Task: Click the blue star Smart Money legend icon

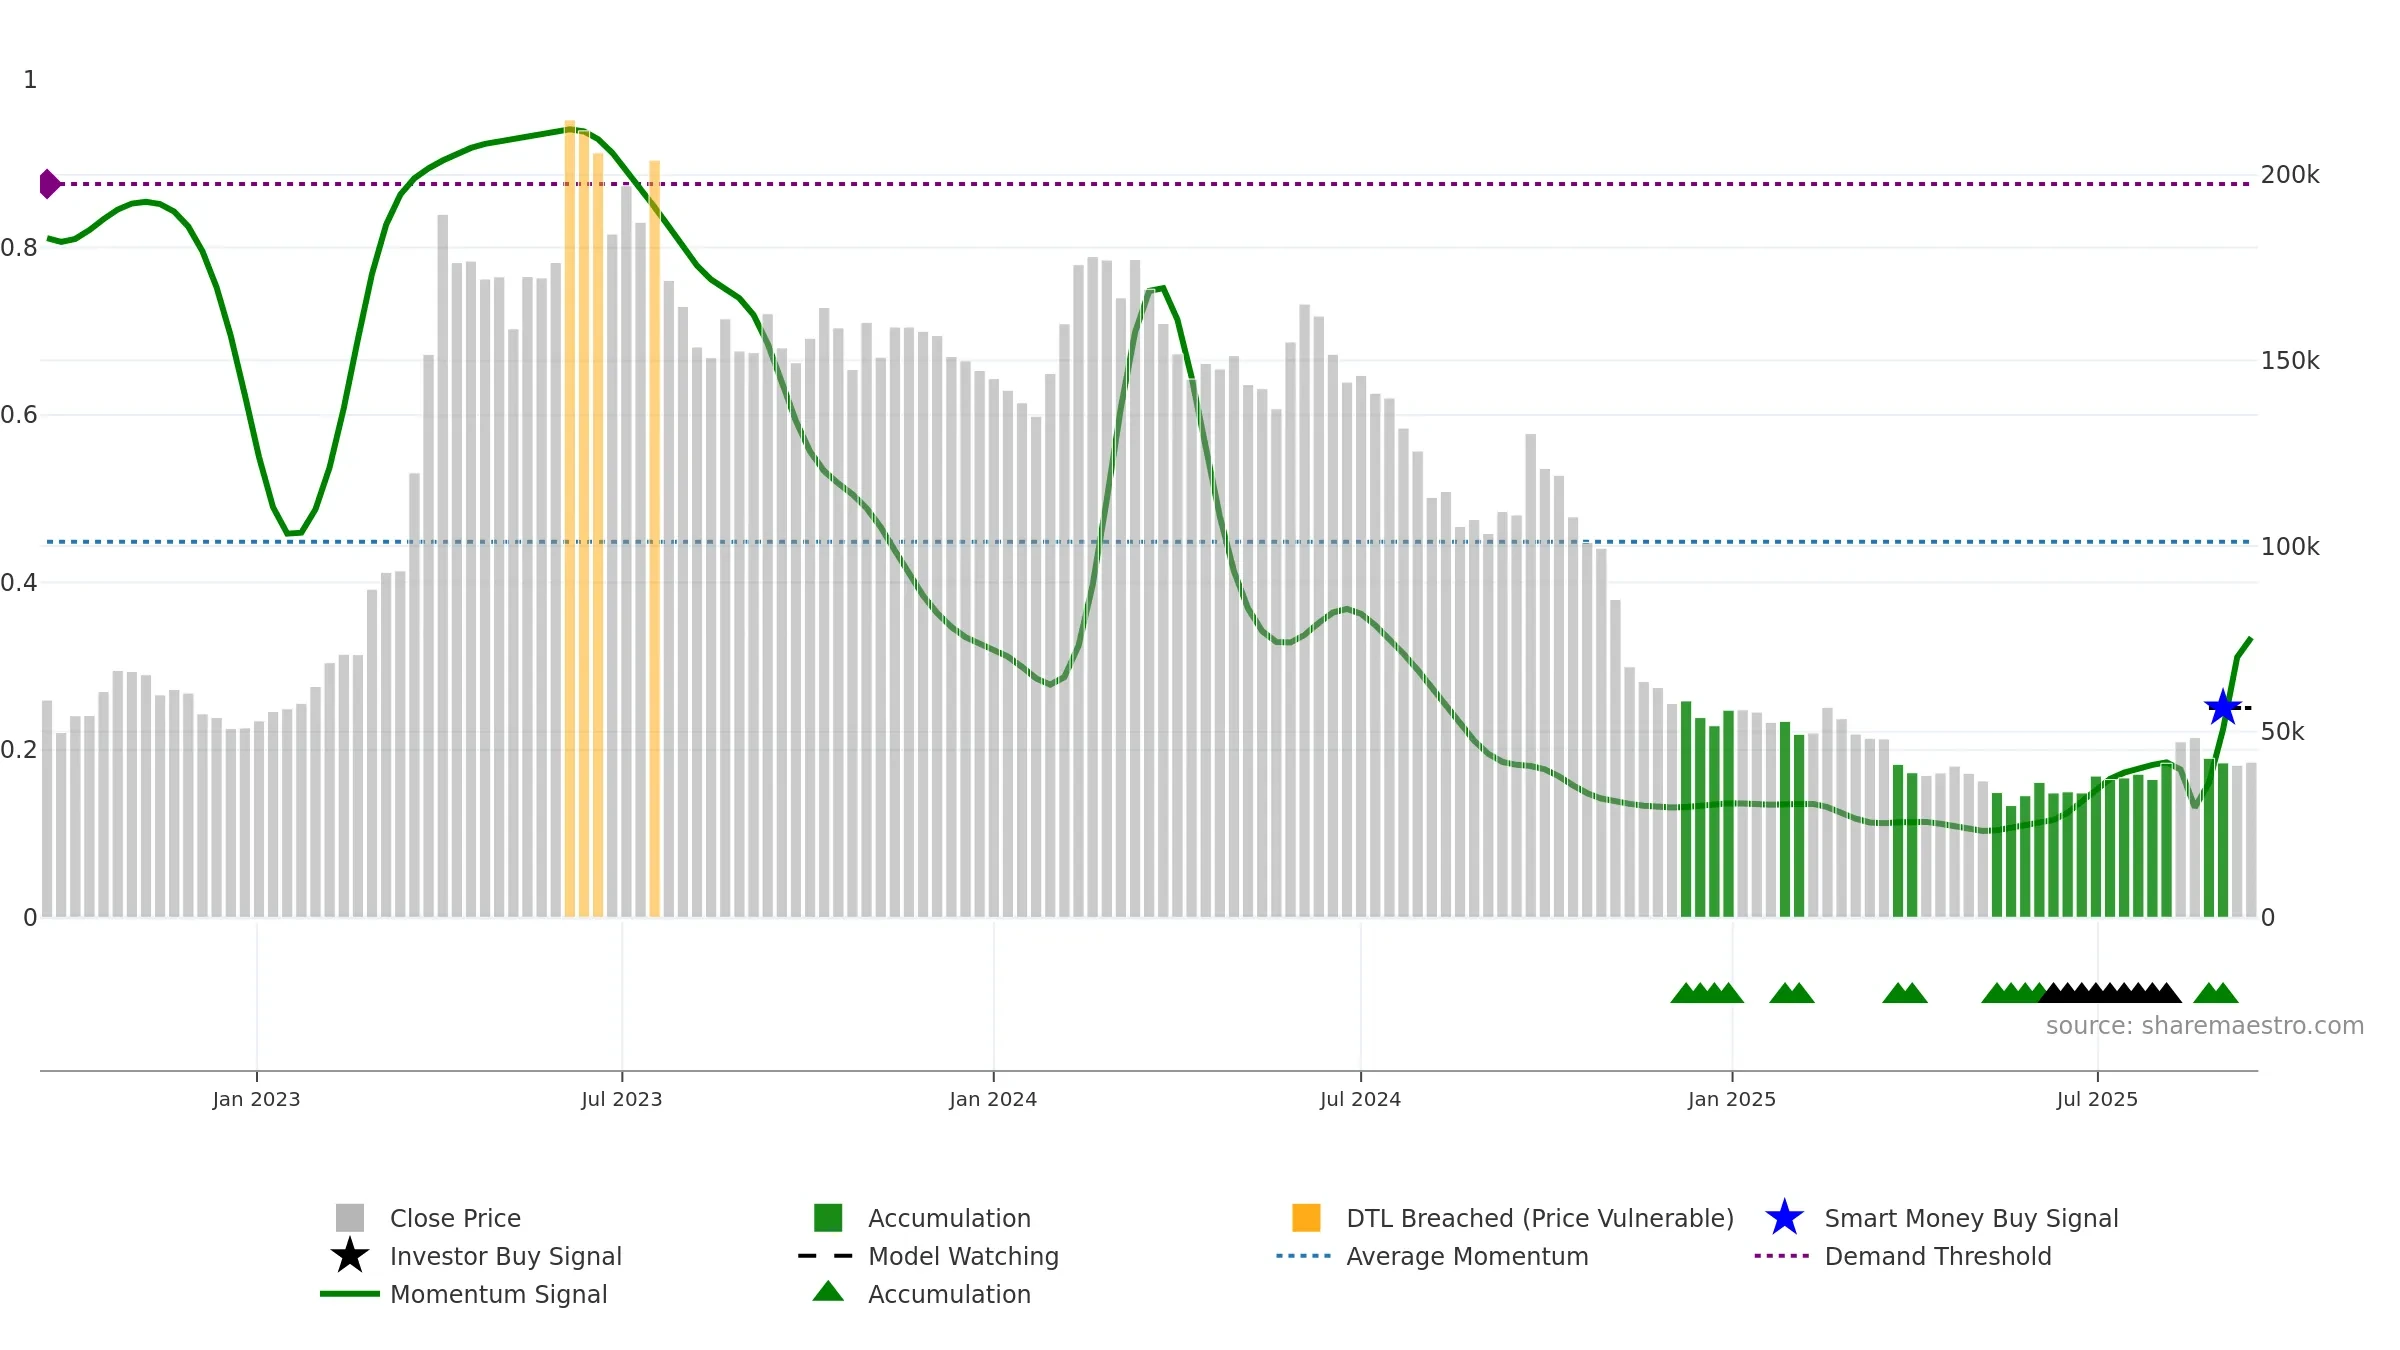Action: [1784, 1218]
